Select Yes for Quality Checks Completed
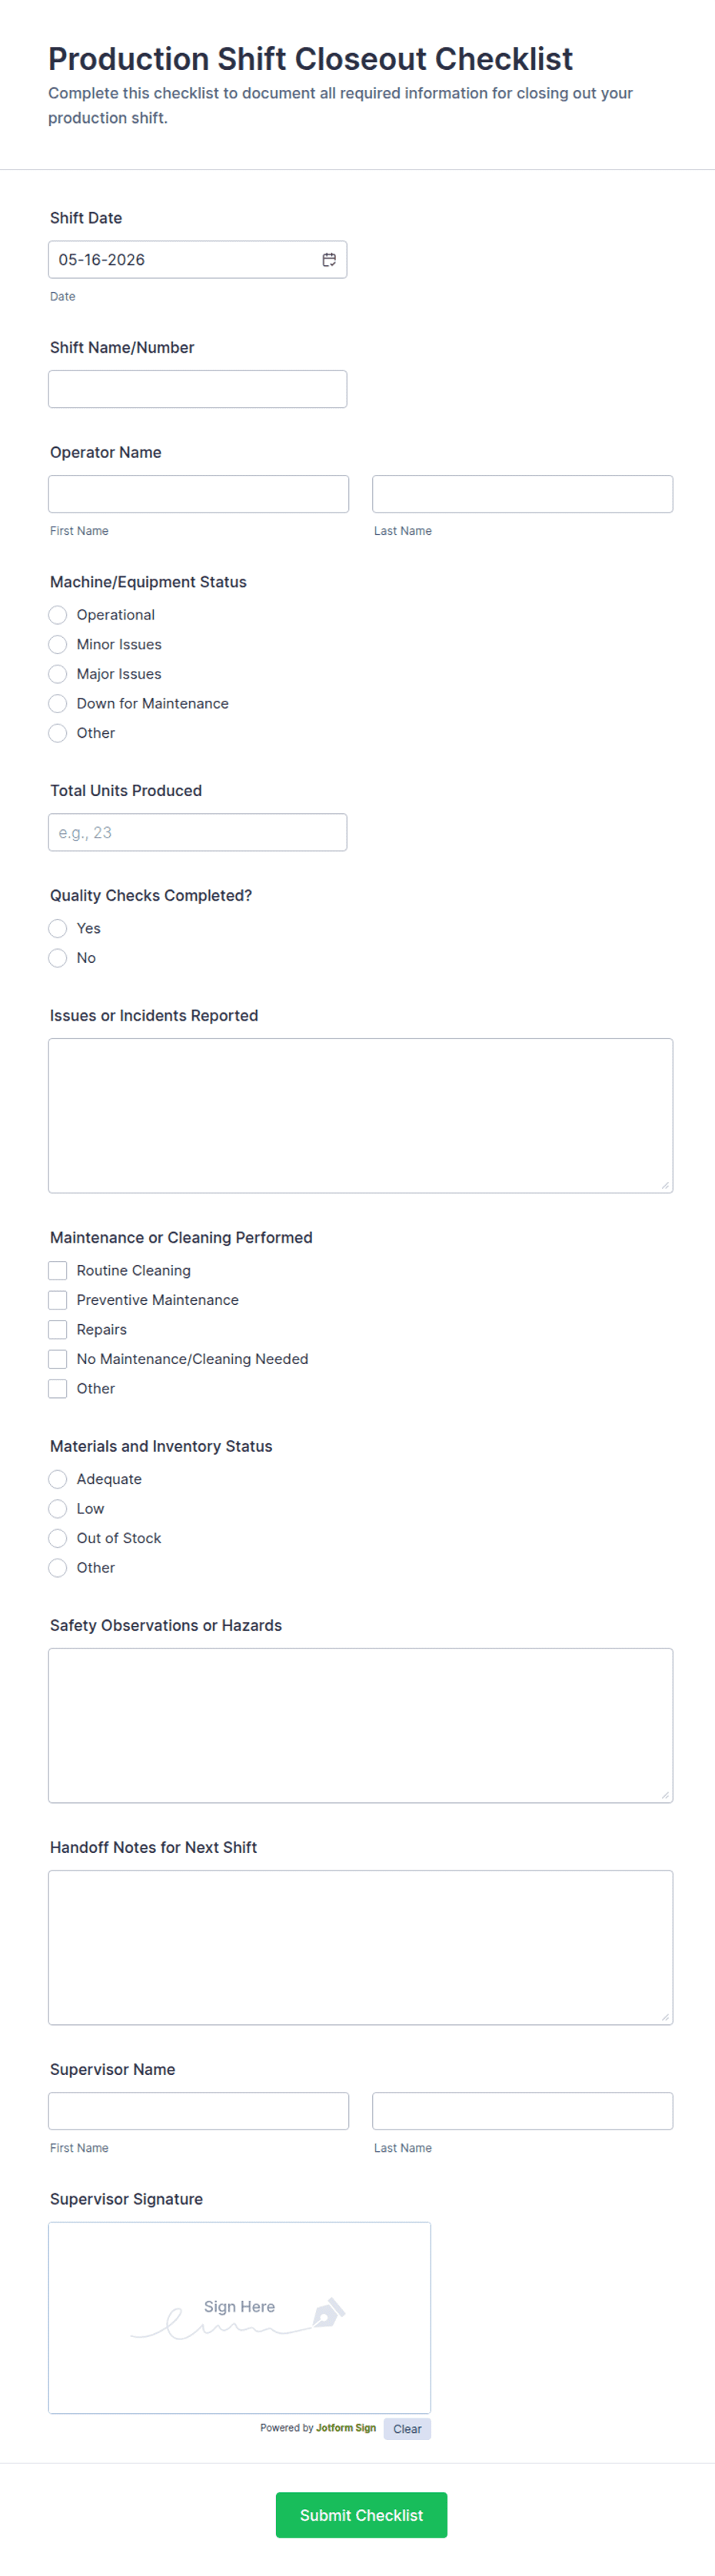 [58, 929]
